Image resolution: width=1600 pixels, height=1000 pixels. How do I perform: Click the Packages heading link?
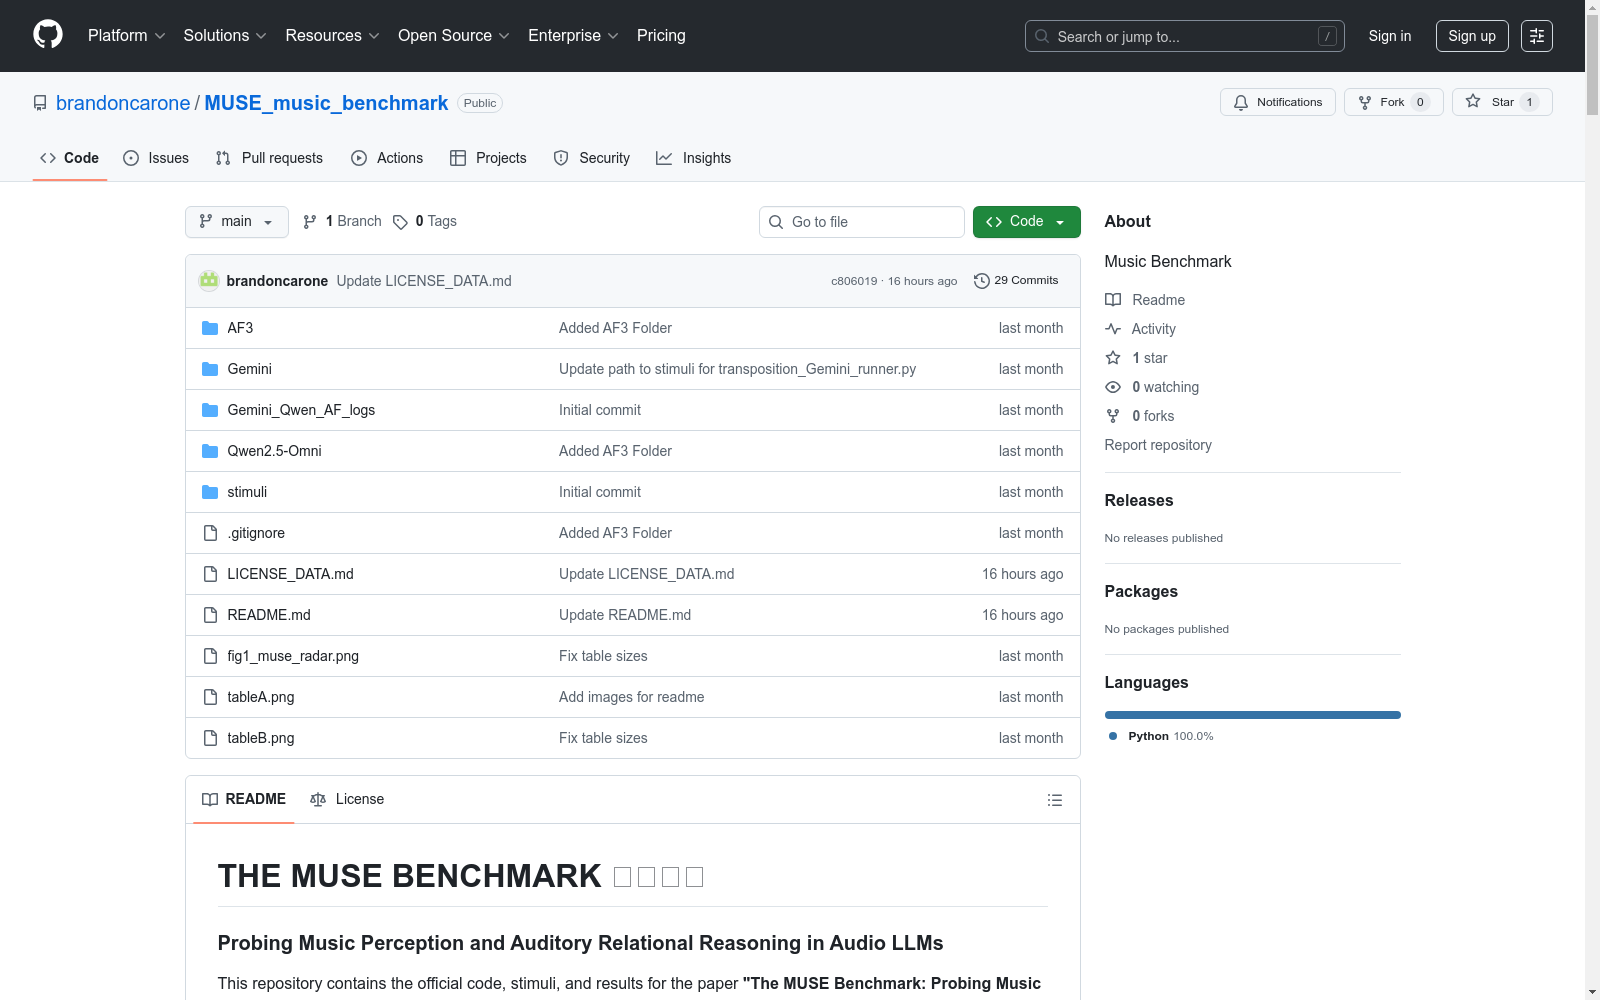click(x=1141, y=592)
